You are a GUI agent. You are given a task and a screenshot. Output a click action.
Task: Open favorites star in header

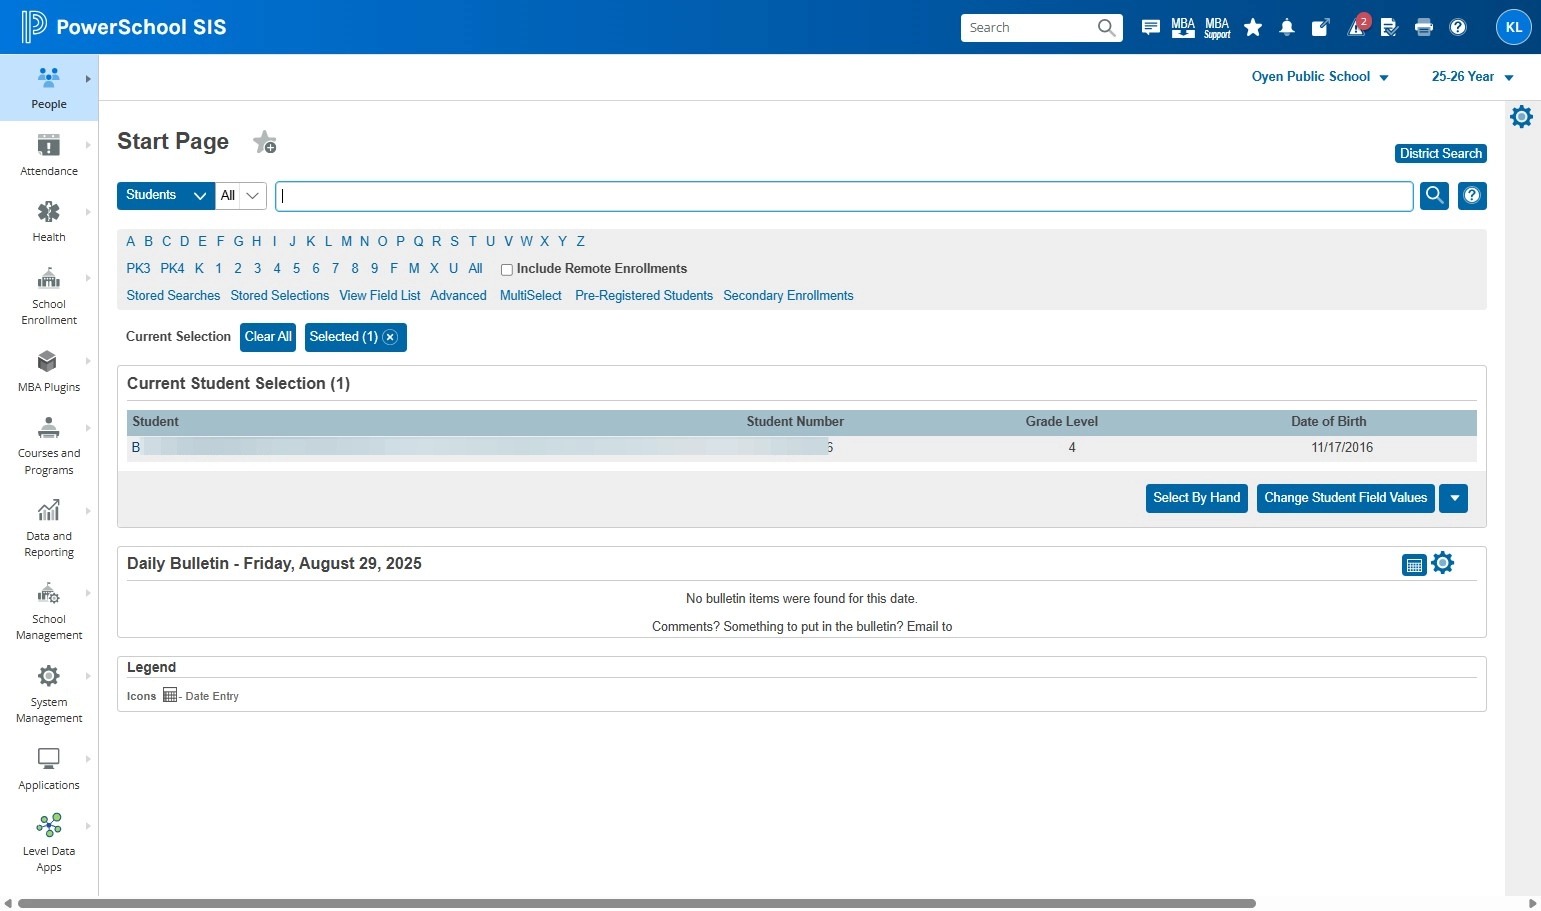point(1253,27)
